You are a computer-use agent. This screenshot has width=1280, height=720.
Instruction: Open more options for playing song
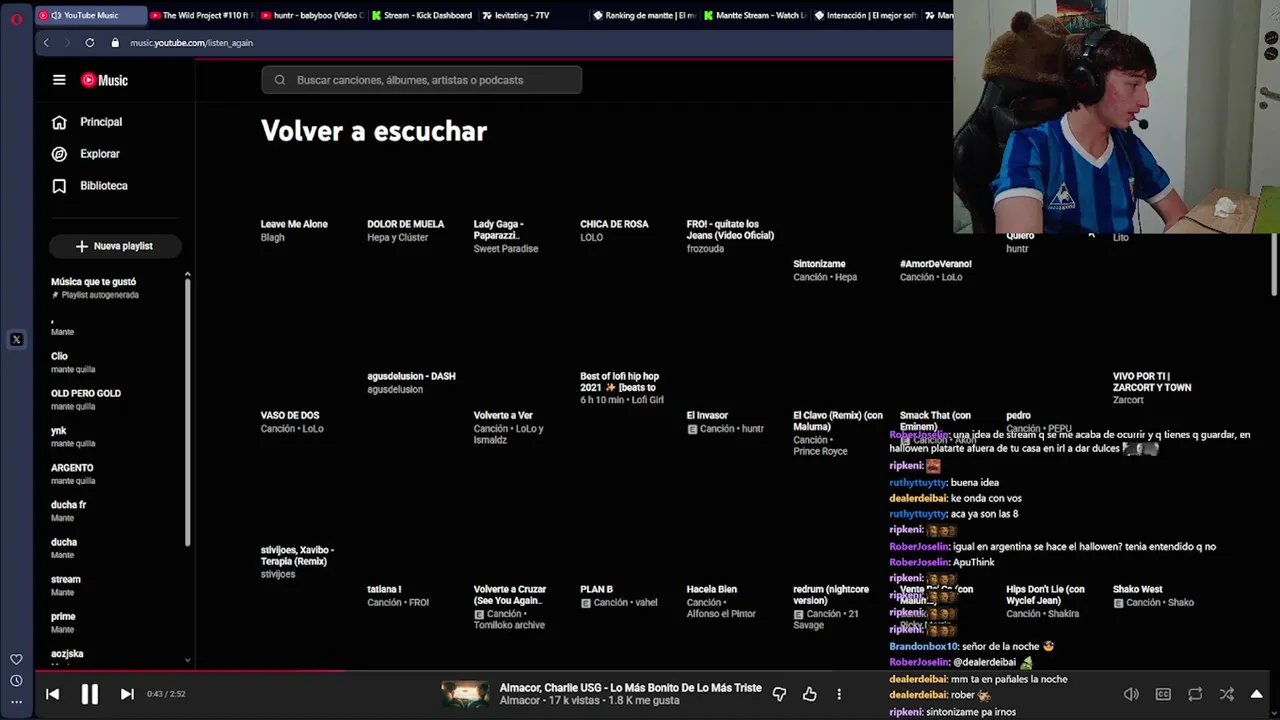coord(839,694)
